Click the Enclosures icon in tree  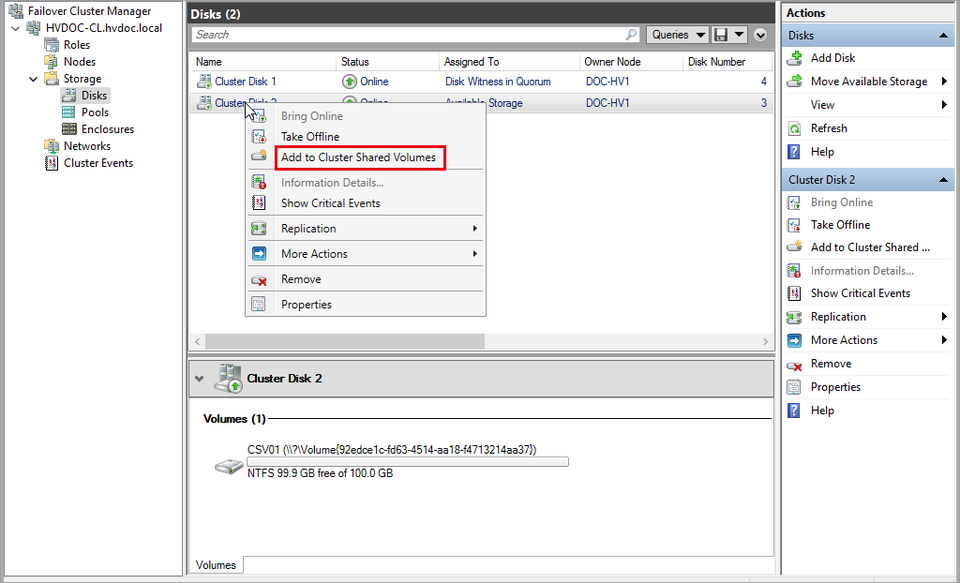coord(69,129)
